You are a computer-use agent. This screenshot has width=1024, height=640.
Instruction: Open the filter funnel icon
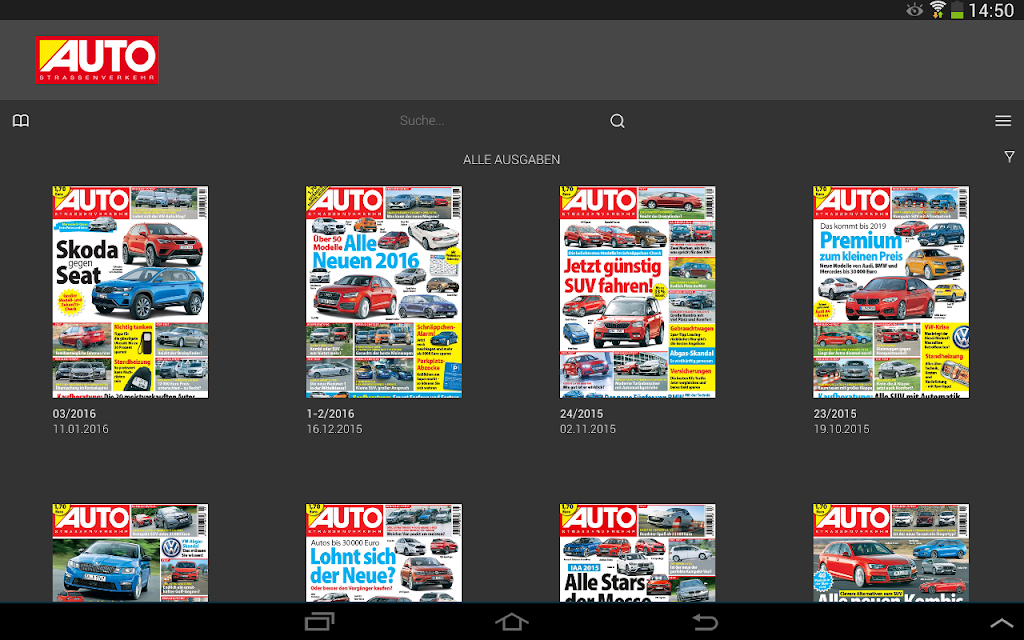[1010, 157]
